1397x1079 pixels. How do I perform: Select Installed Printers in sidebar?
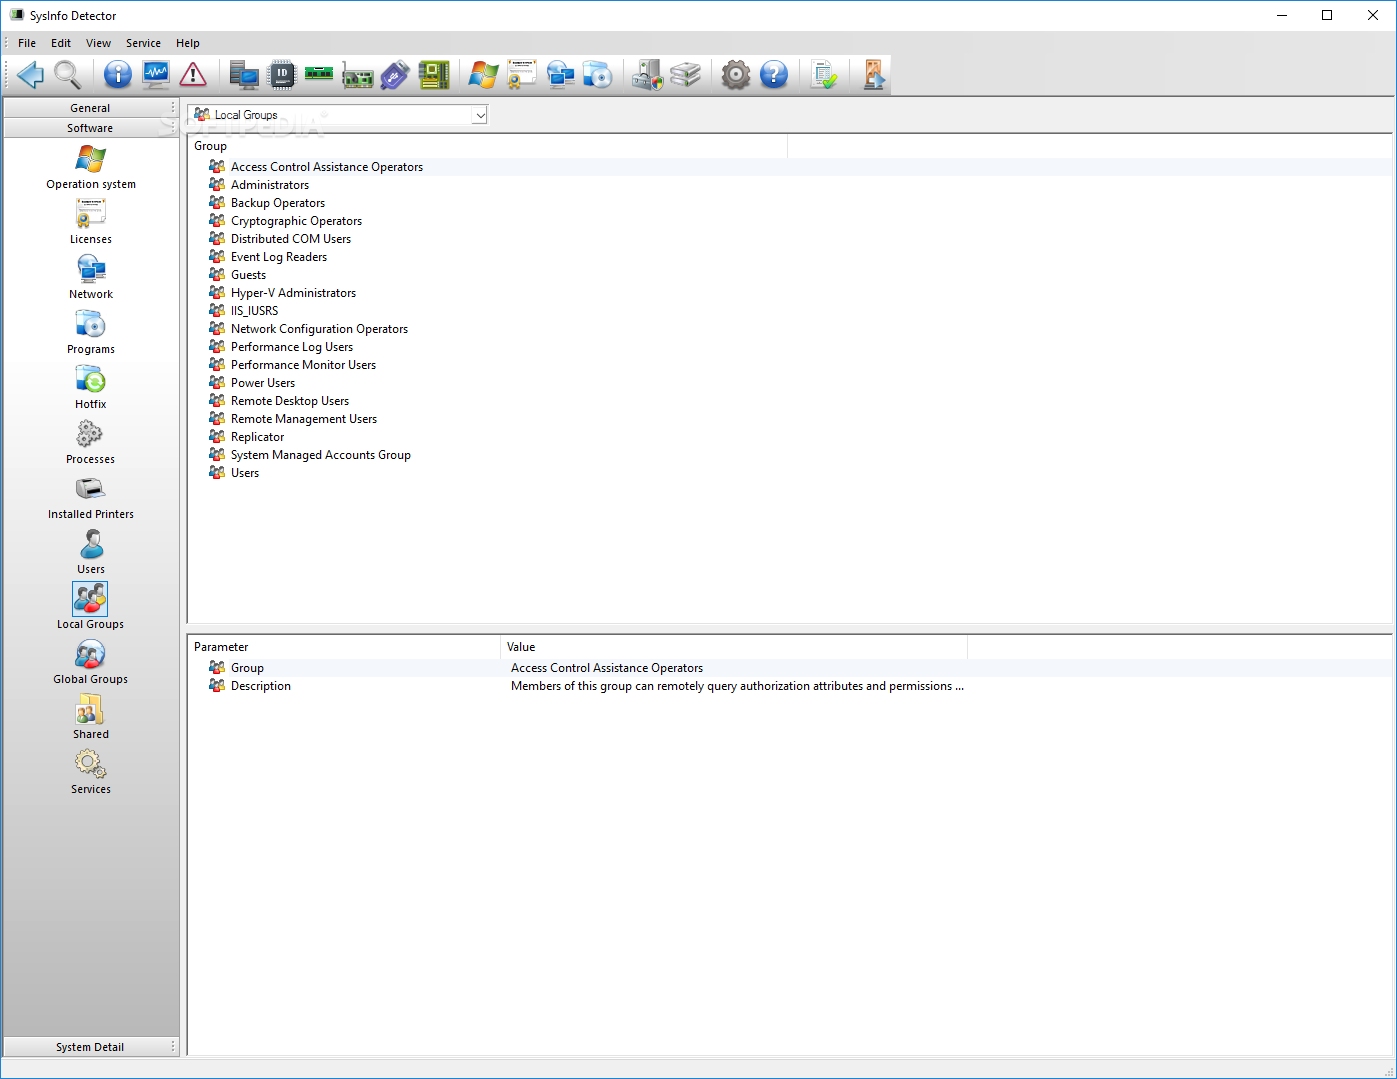(x=91, y=497)
